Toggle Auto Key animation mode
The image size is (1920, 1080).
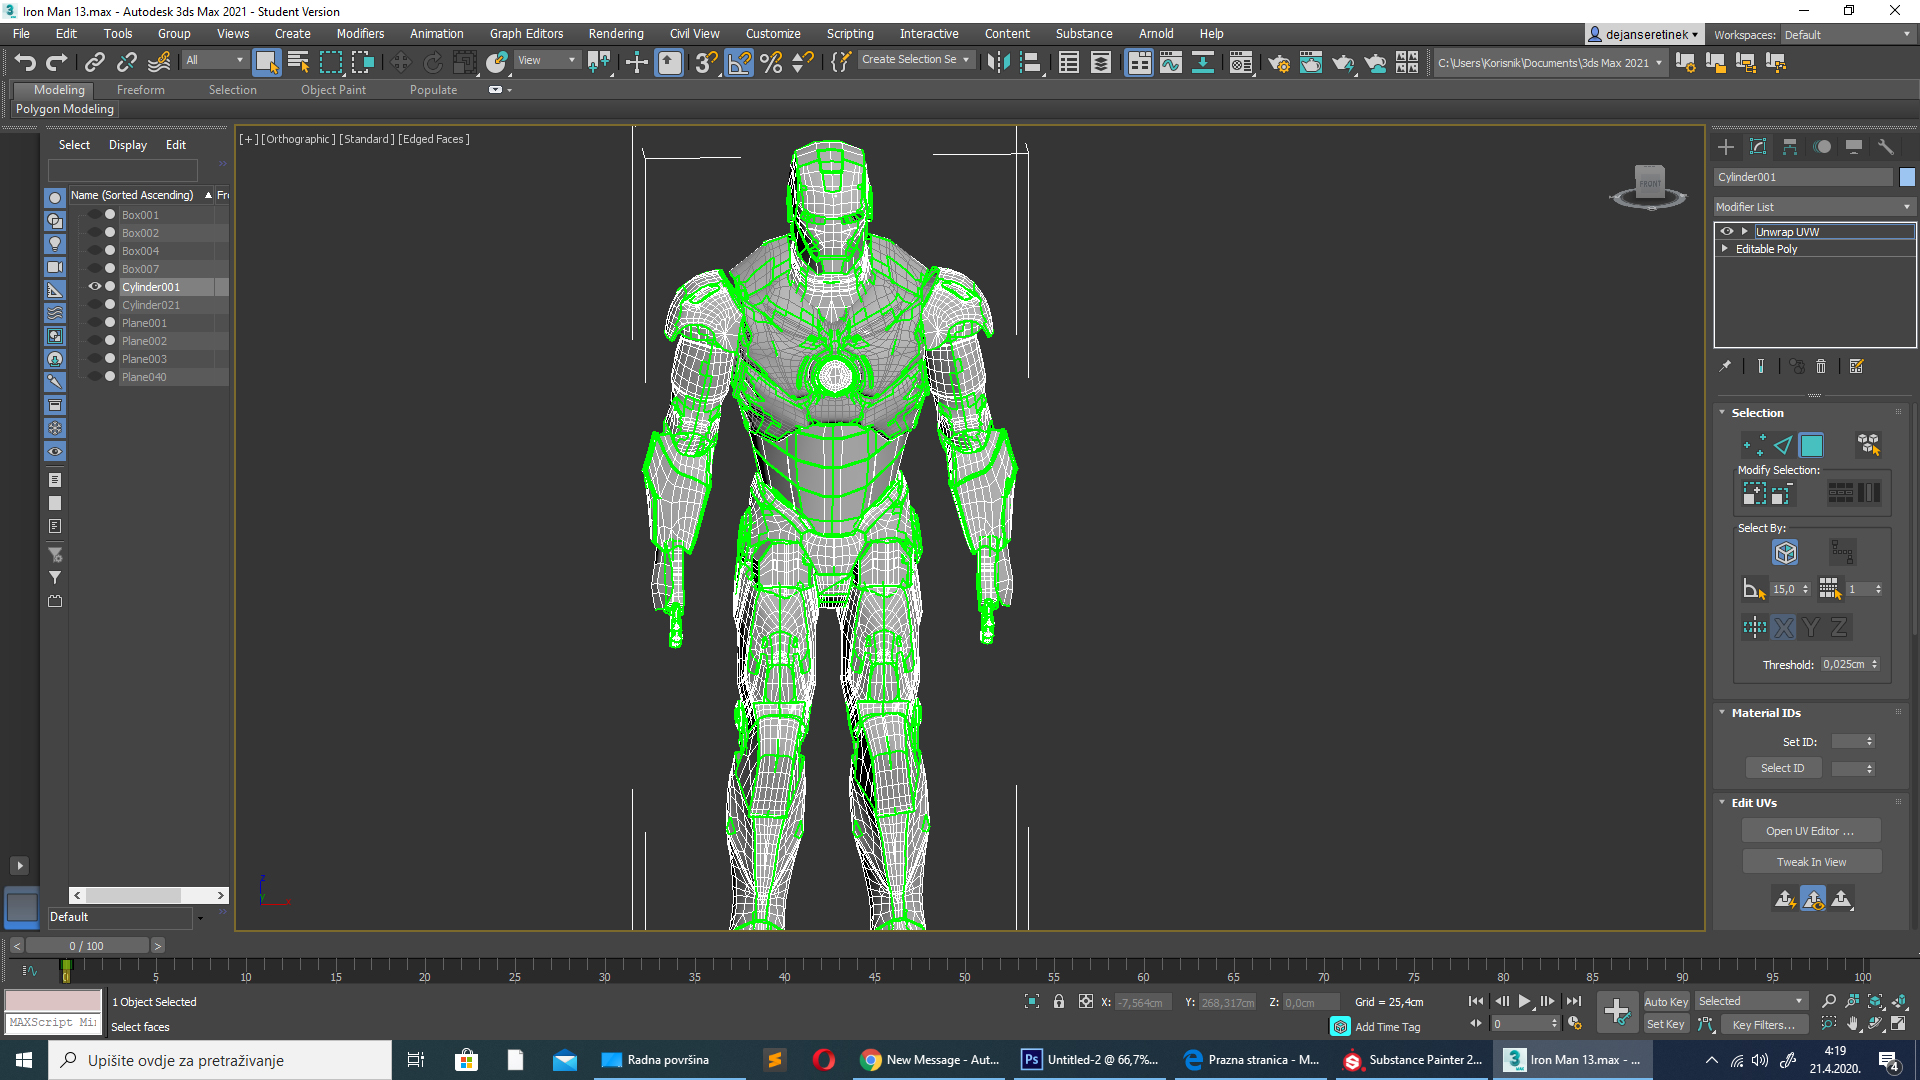(1665, 1001)
